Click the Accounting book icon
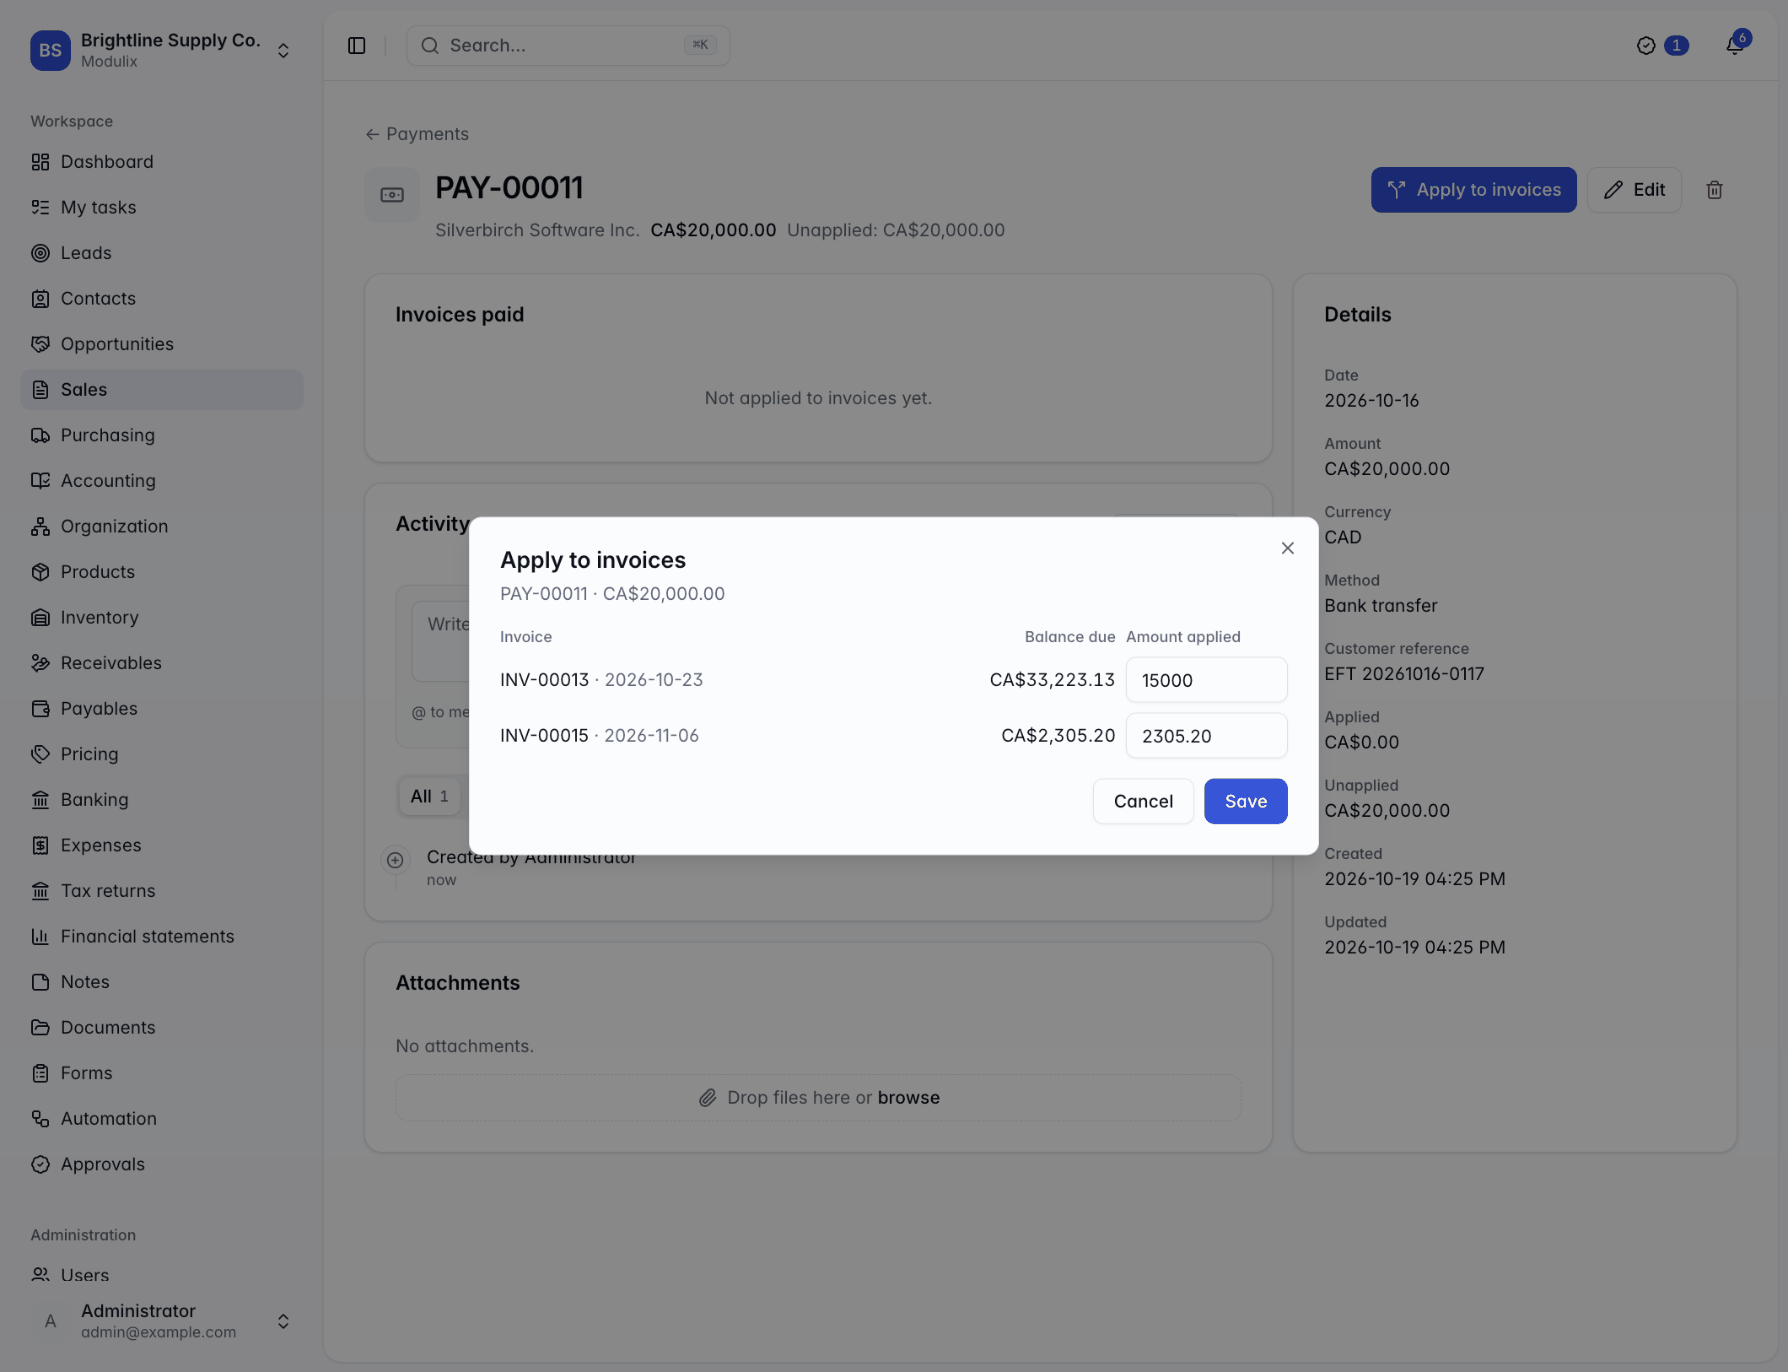Screen dimensions: 1788x1372 (40, 481)
